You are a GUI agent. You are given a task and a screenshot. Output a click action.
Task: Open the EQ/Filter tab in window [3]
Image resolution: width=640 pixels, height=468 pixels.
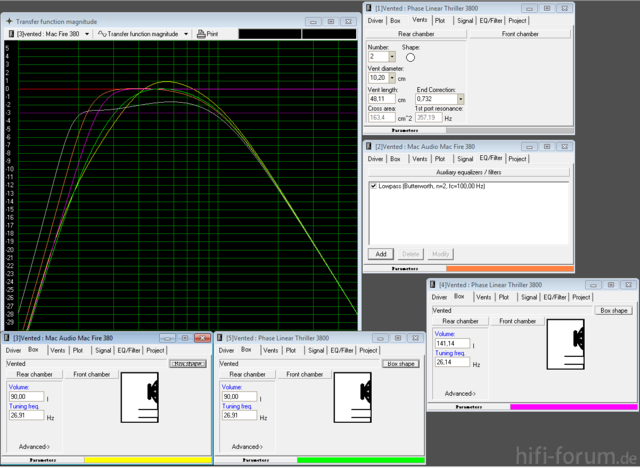coord(129,350)
